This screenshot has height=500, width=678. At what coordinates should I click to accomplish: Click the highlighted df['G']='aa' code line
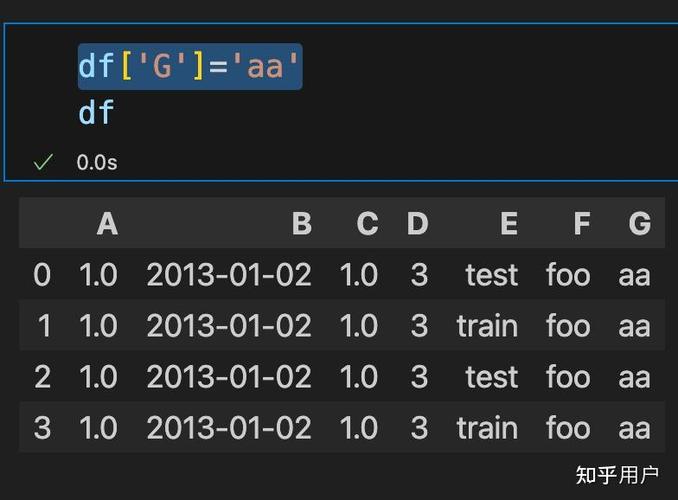pos(190,67)
